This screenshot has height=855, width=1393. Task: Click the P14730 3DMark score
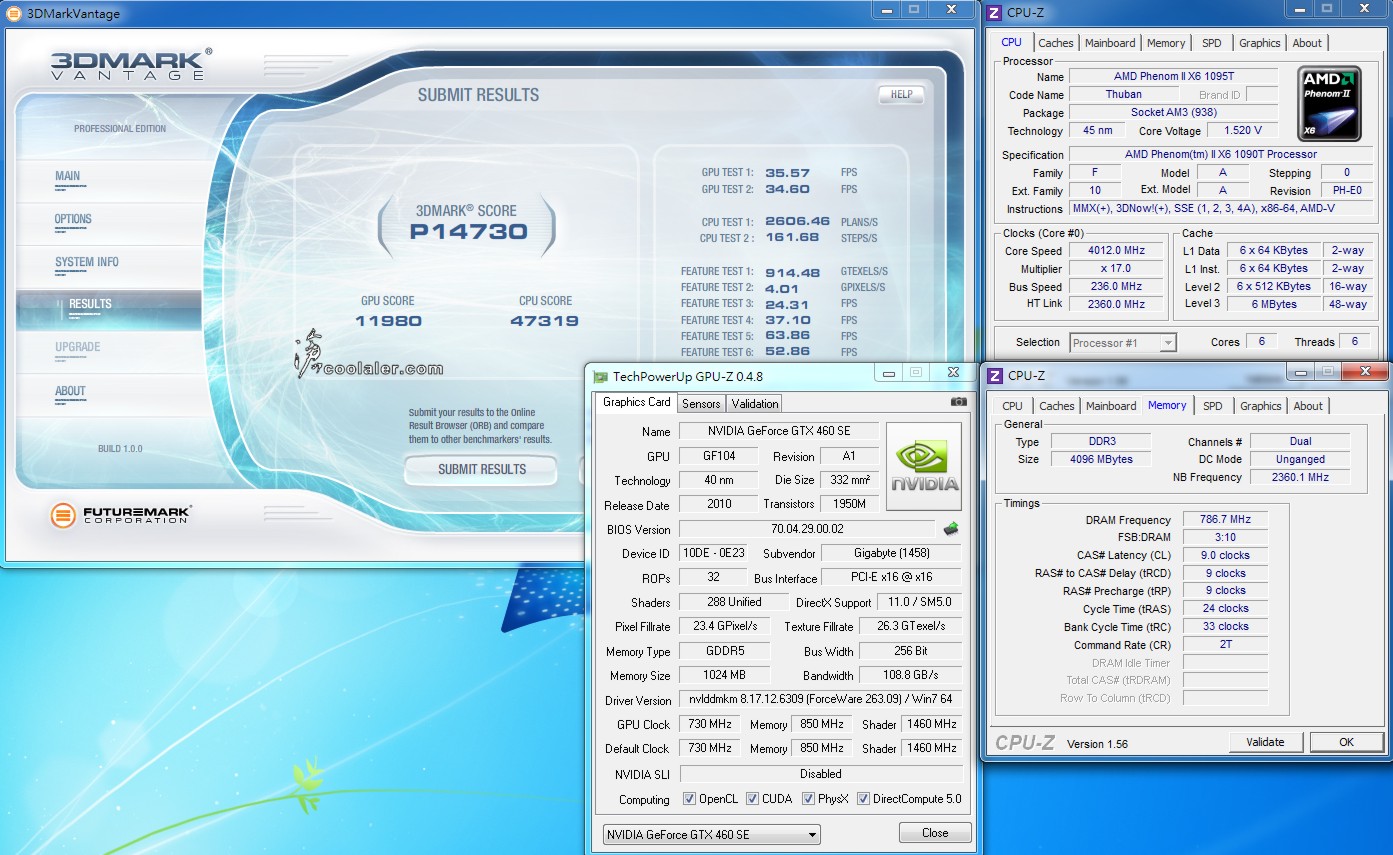coord(468,232)
